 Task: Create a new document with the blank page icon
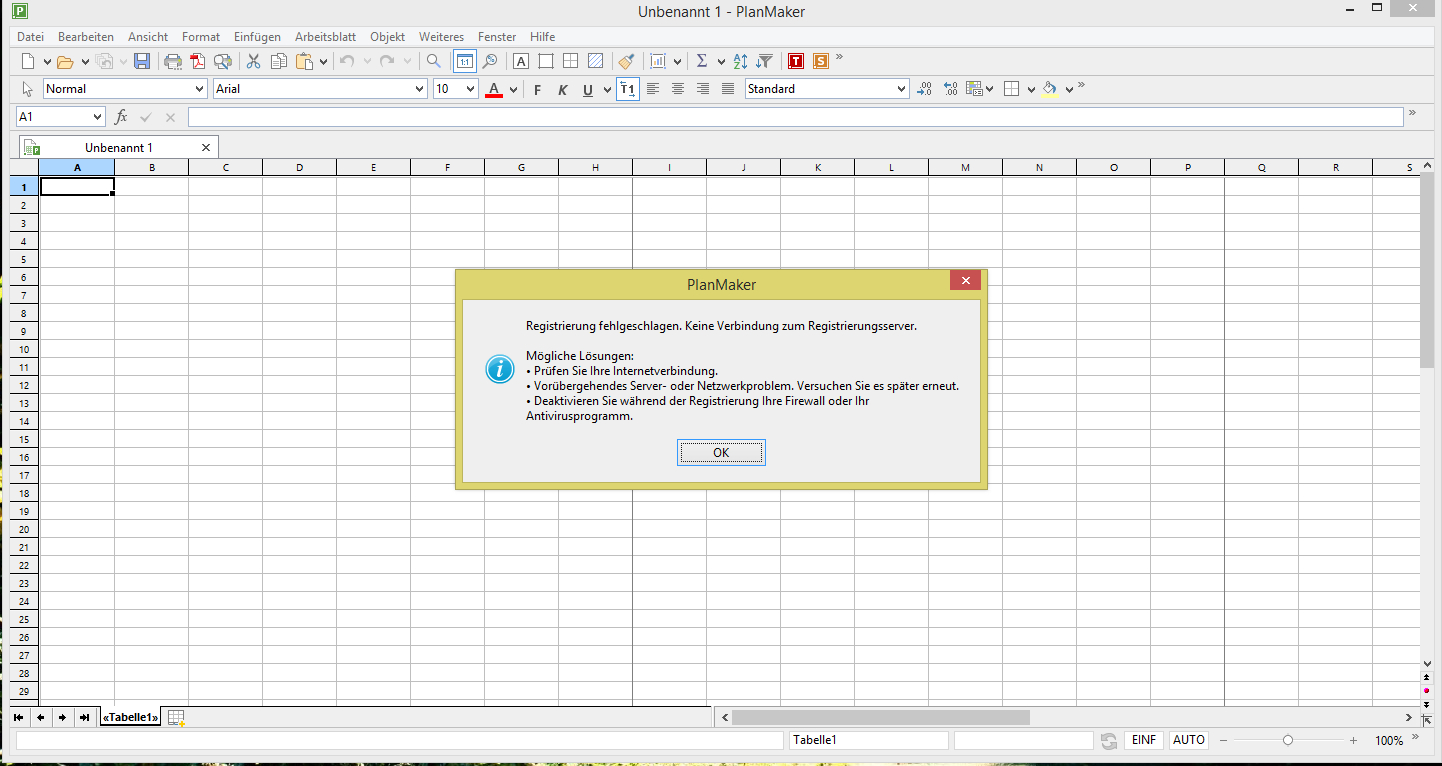click(28, 62)
